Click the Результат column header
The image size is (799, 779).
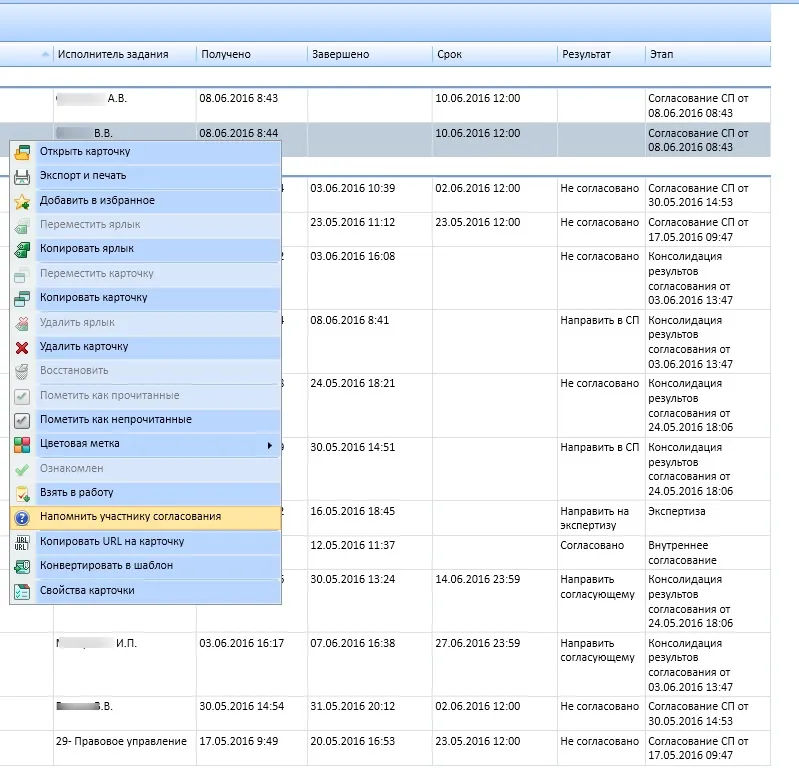(x=586, y=54)
